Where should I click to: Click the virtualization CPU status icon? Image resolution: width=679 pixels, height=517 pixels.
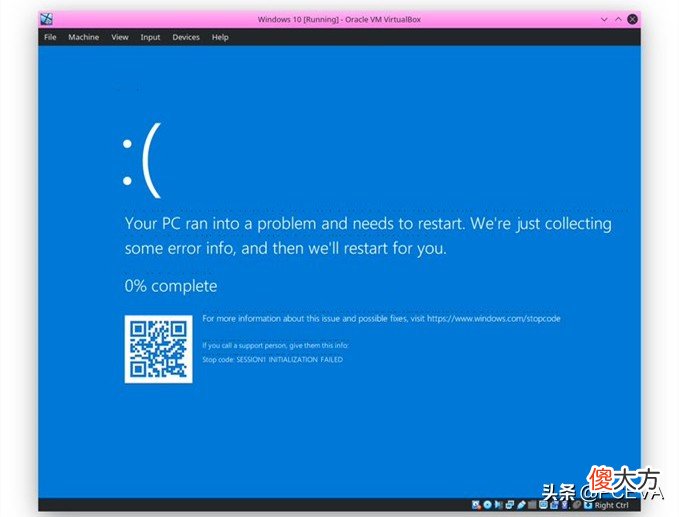565,505
